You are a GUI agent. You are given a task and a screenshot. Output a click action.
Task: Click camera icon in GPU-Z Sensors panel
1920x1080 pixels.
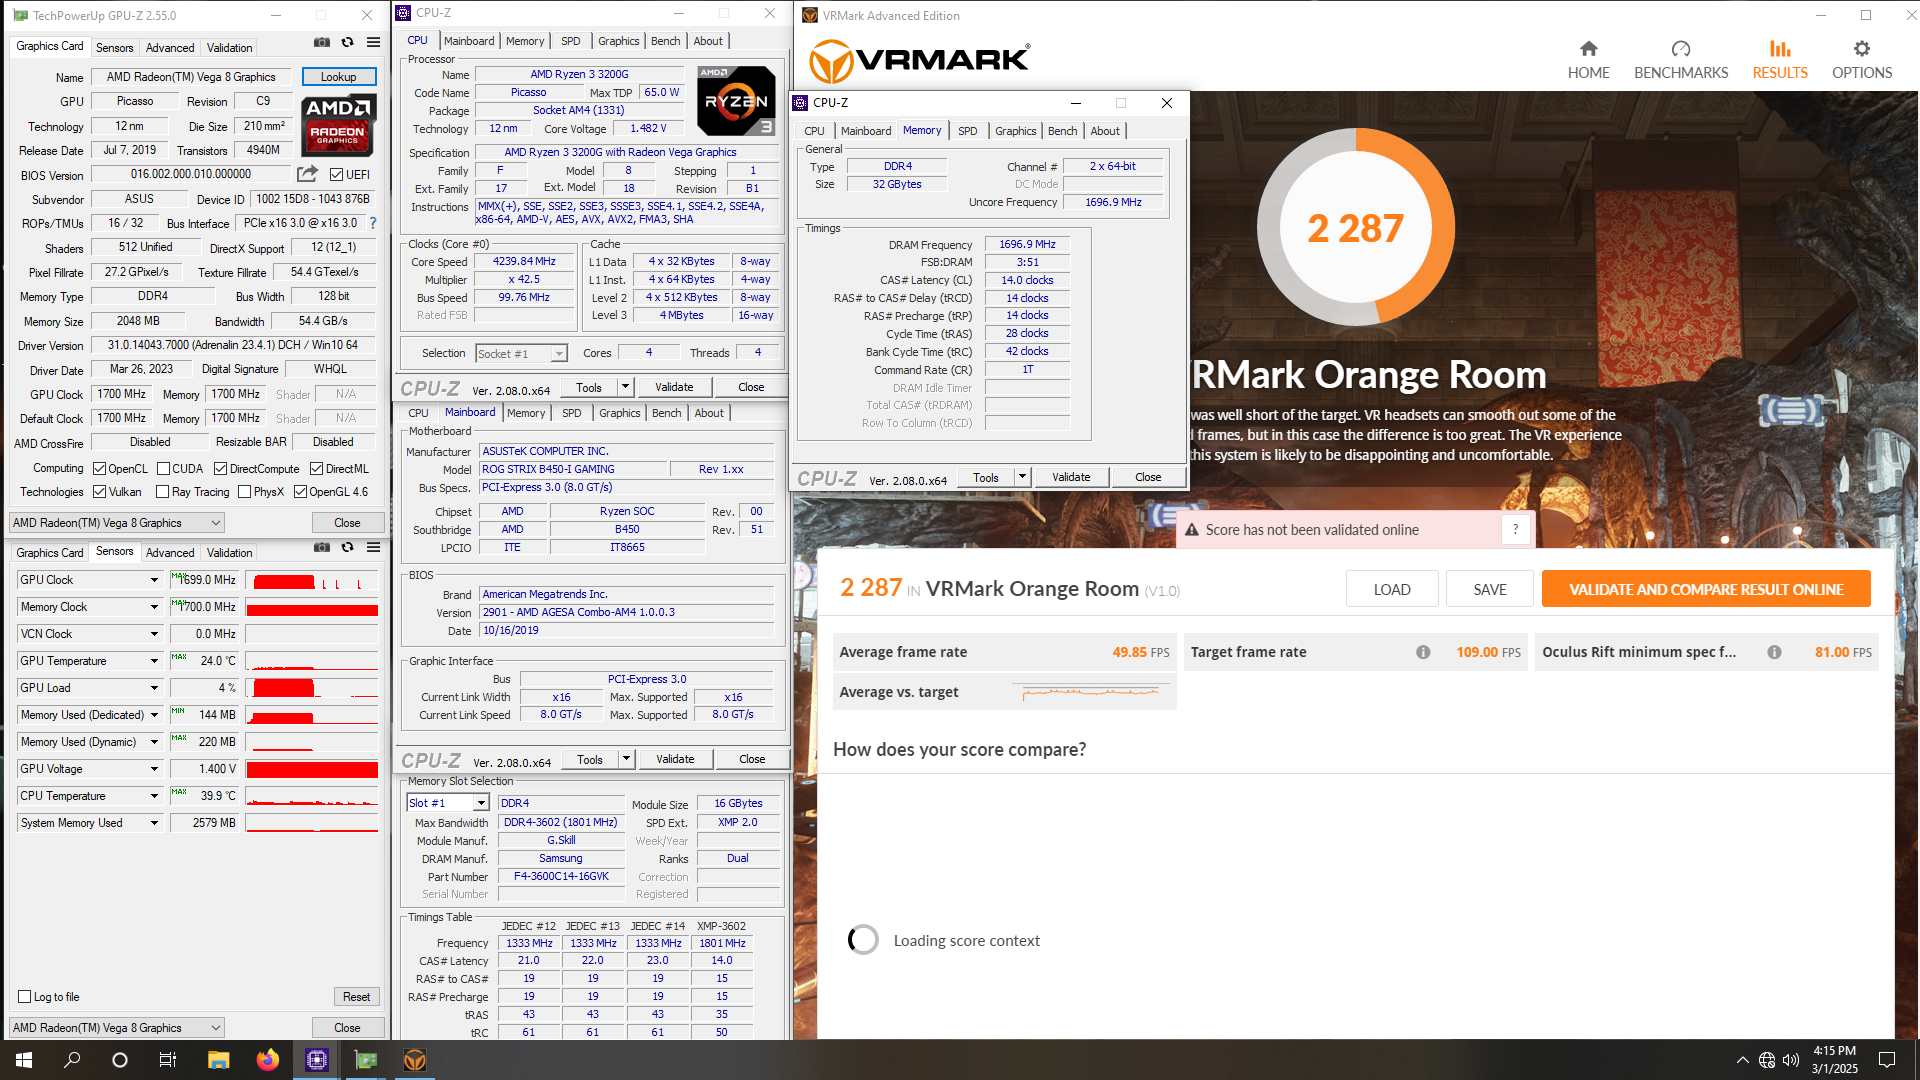click(x=322, y=547)
